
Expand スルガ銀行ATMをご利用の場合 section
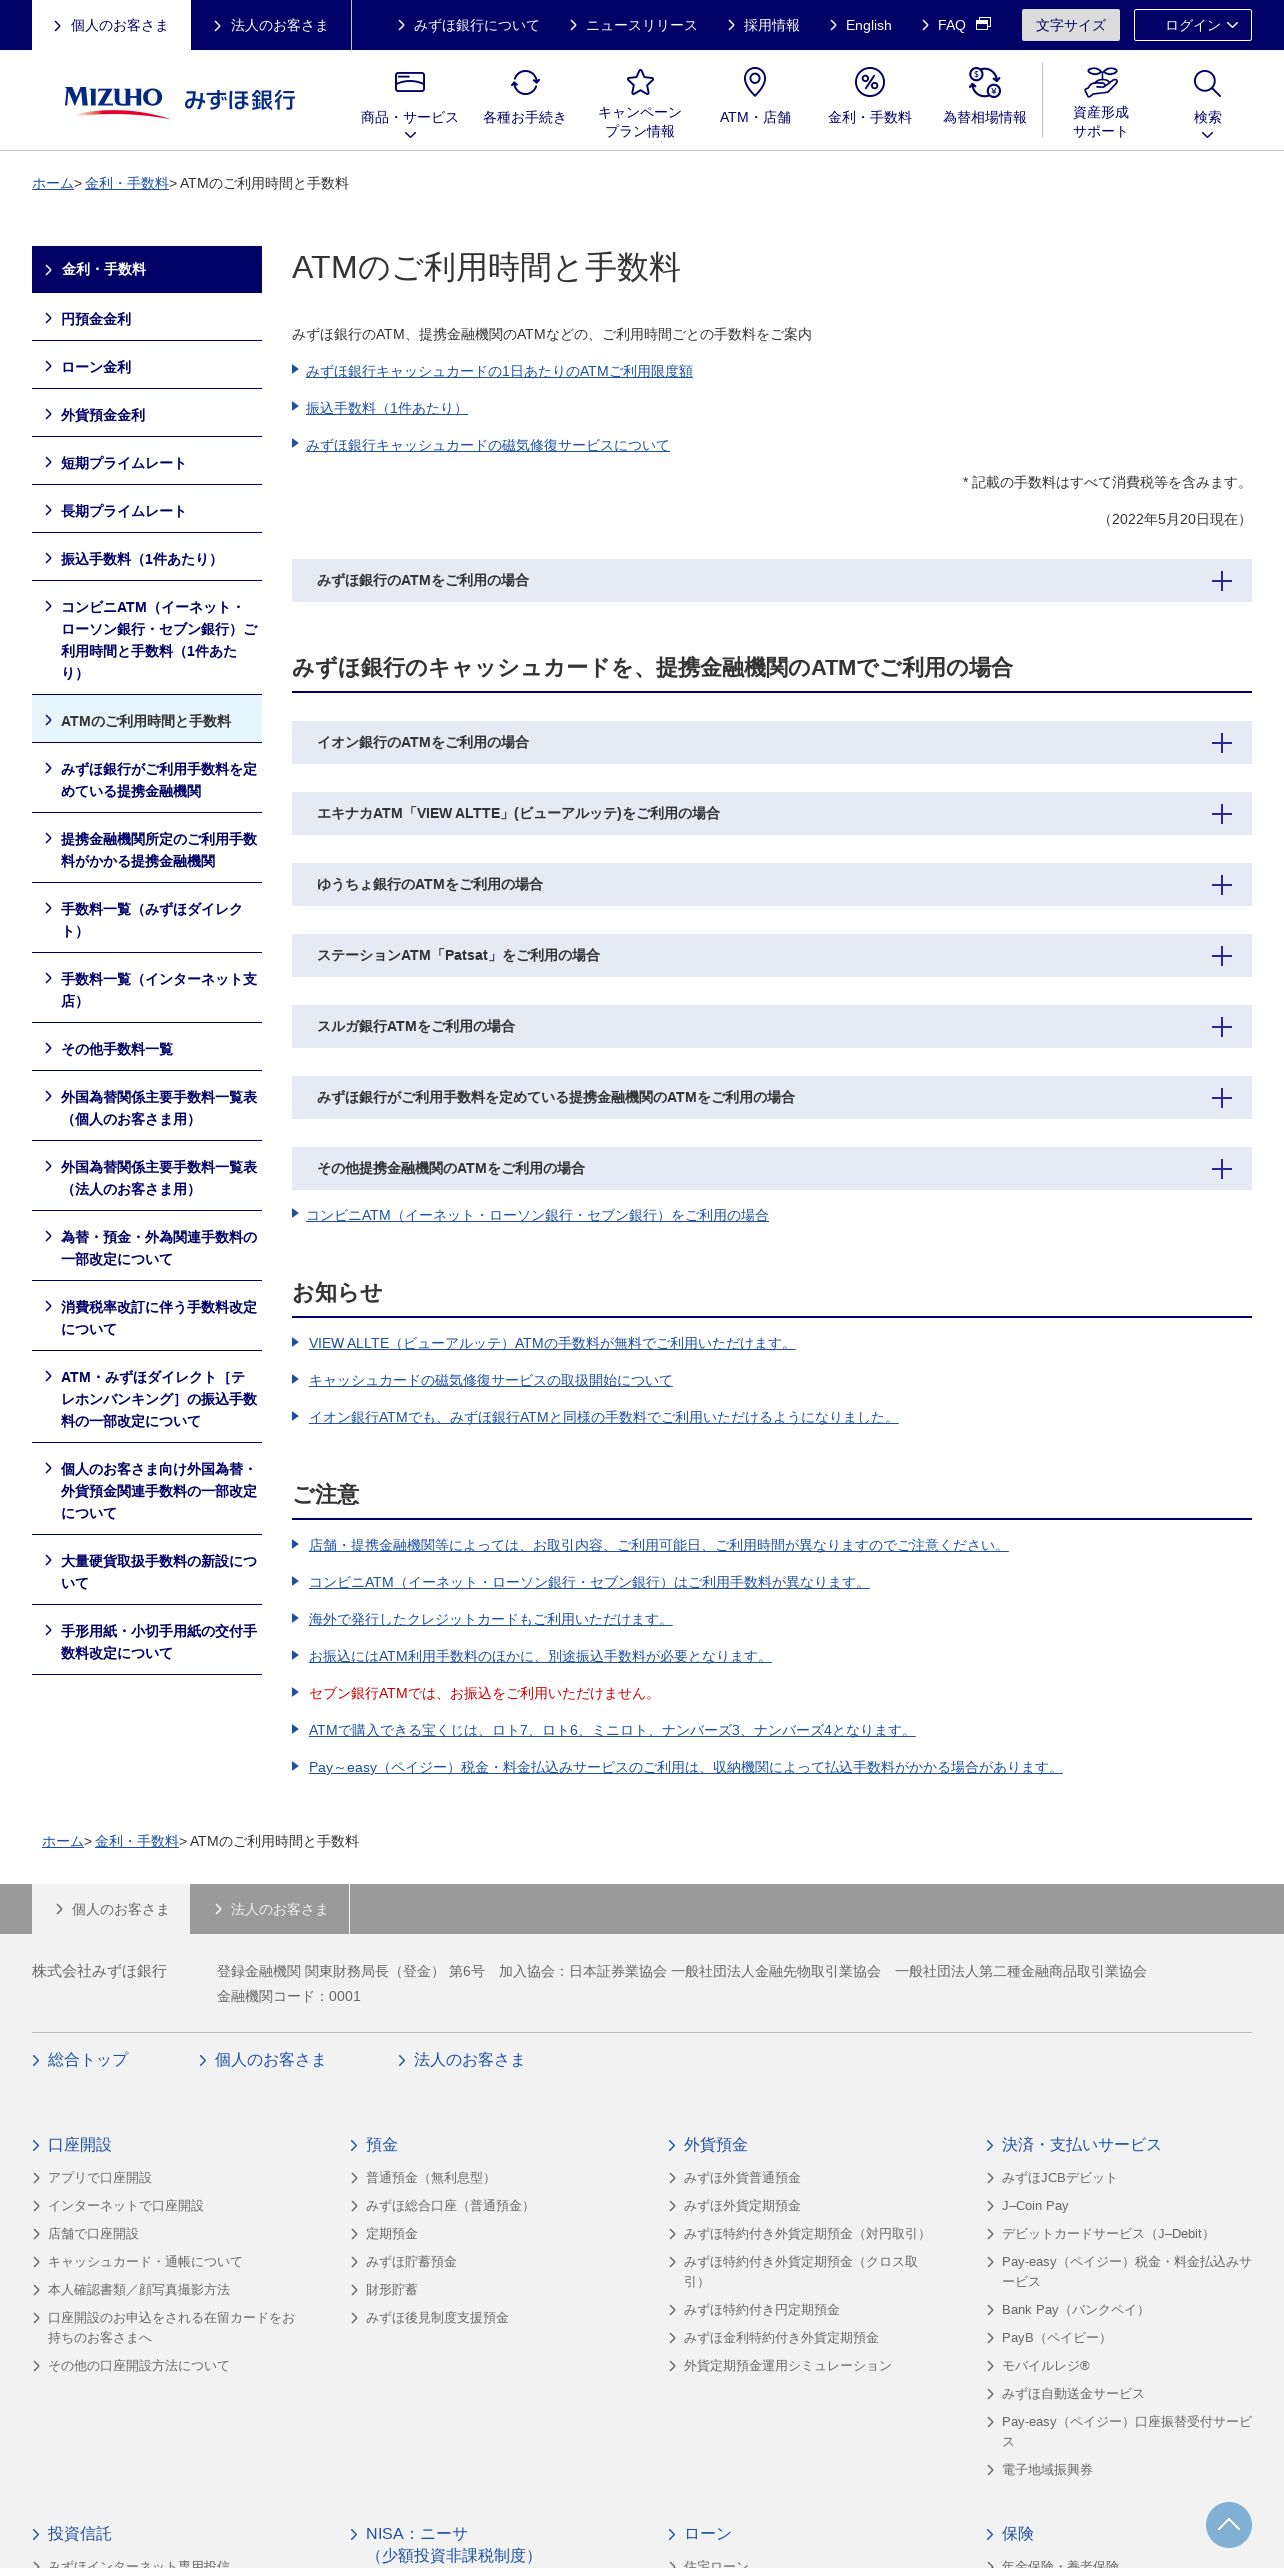tap(772, 1027)
